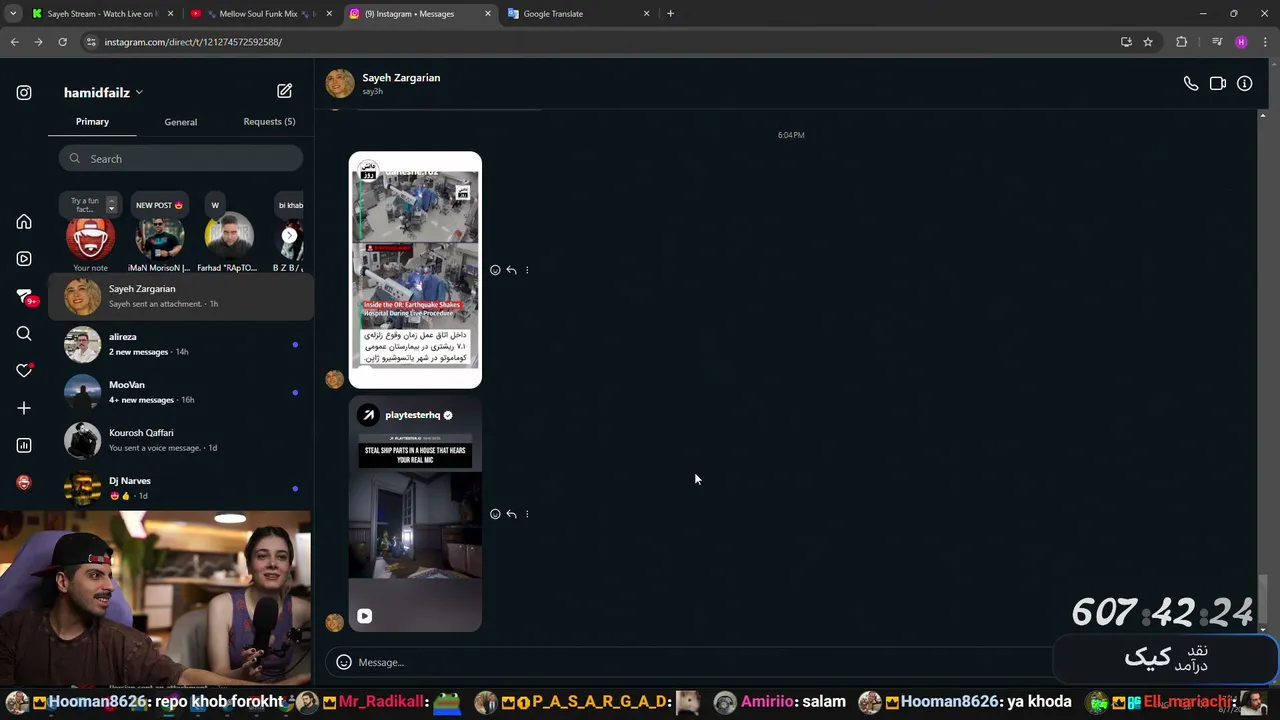Switch to Sayeh Stream browser tab
Screen dimensions: 1280x720
[102, 14]
